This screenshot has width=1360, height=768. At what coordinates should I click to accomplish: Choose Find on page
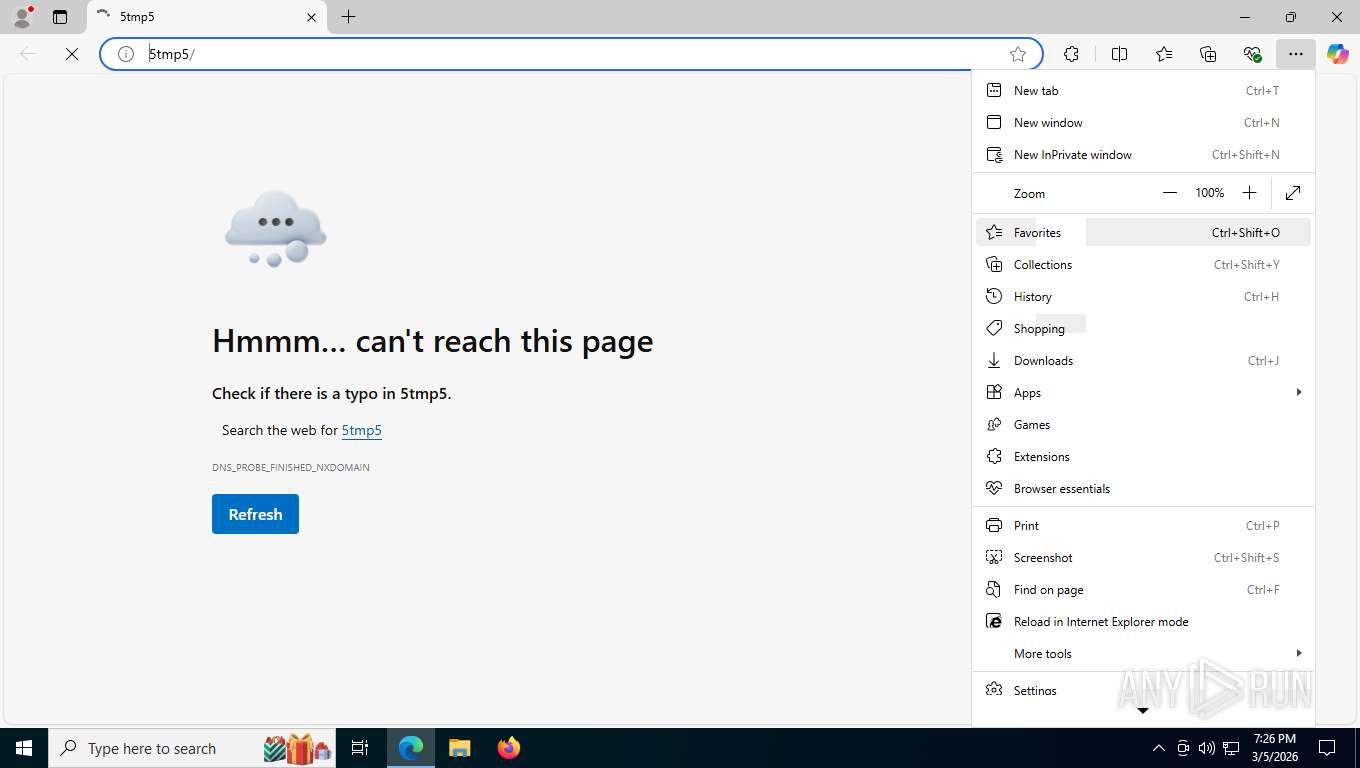[1143, 590]
